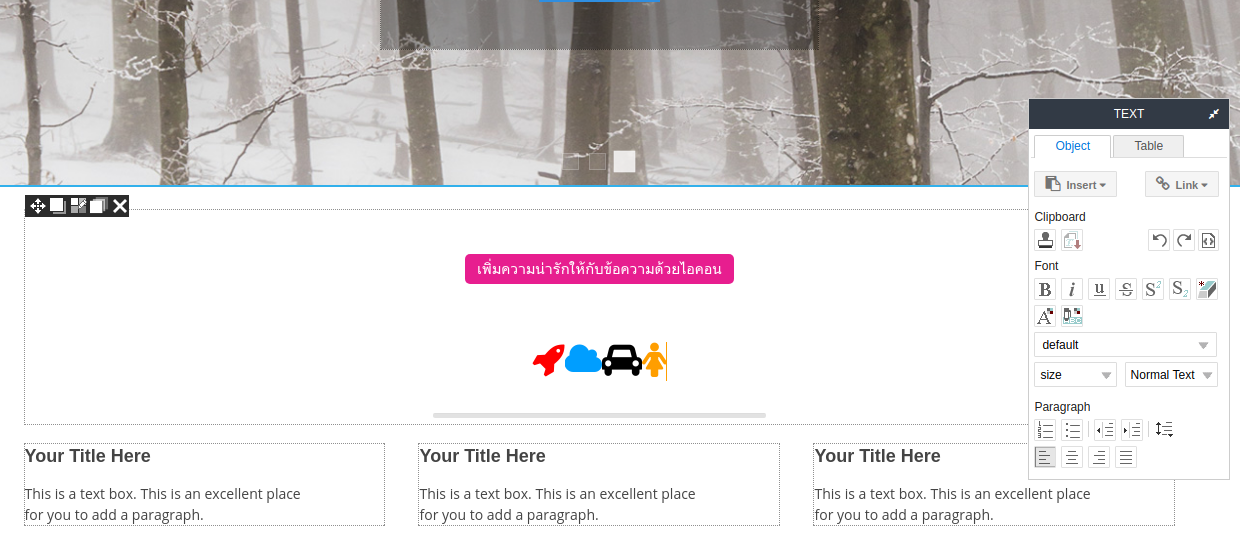Click the text color eraser icon
Screen dimensions: 1240x544
point(1207,289)
